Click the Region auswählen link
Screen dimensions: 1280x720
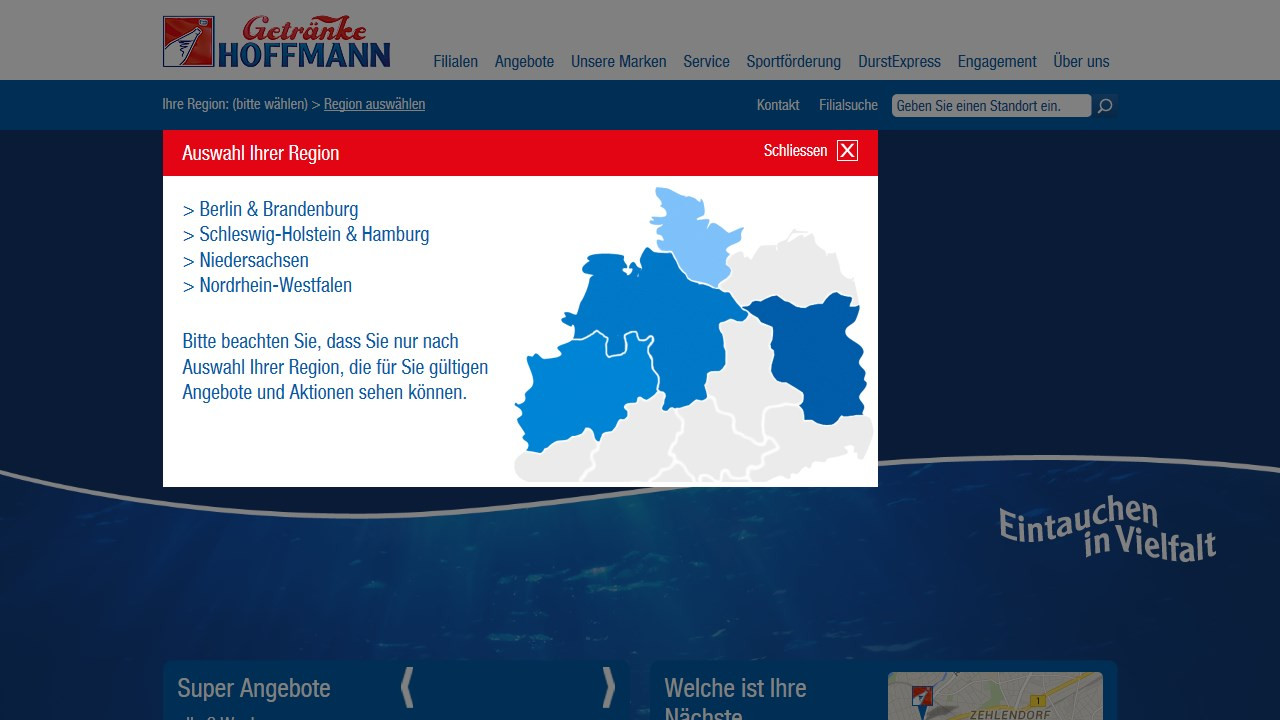(374, 104)
